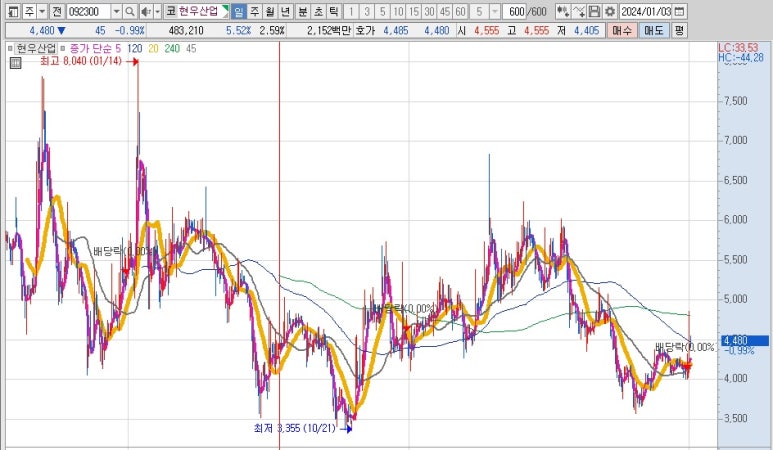Toggle the small square before 종가 단순 legend
This screenshot has width=773, height=450.
coord(64,48)
